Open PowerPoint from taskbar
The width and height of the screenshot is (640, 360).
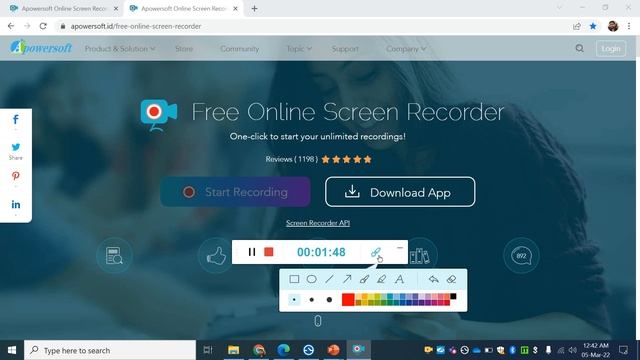pos(333,350)
